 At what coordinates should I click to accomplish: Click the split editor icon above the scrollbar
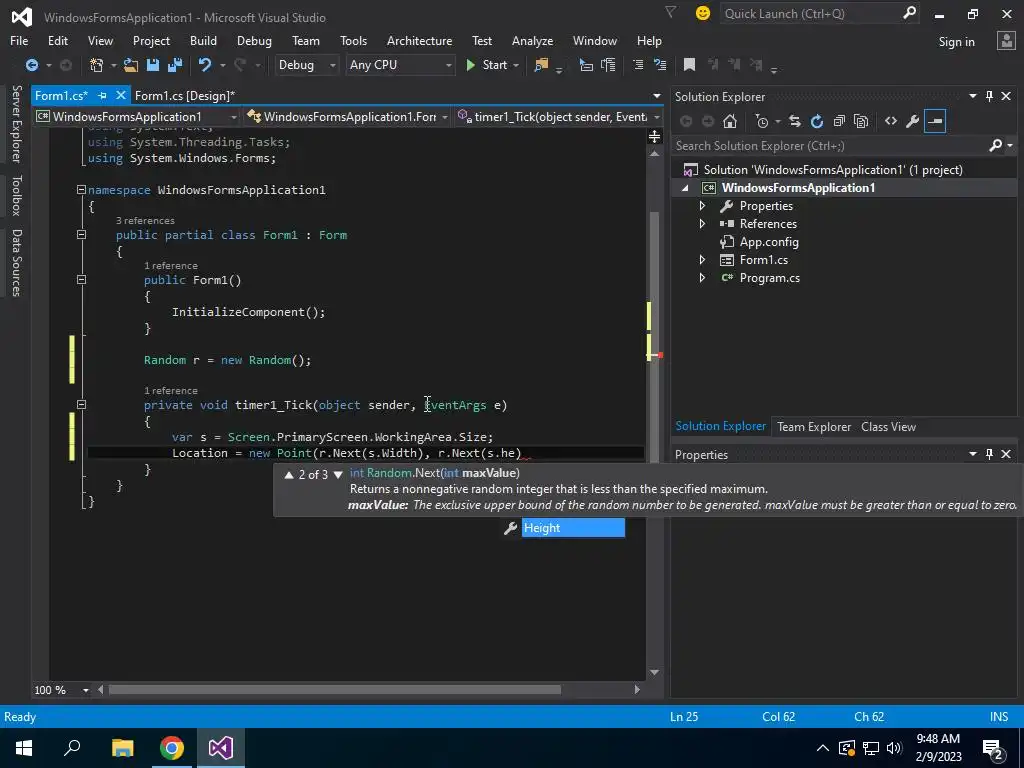tap(654, 136)
